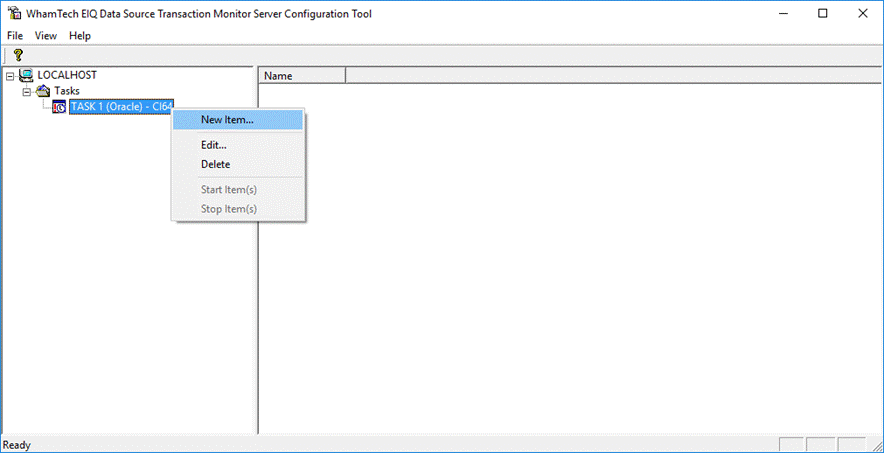Image resolution: width=884 pixels, height=453 pixels.
Task: Click the yellow question mark Help toolbar icon
Action: click(x=18, y=55)
